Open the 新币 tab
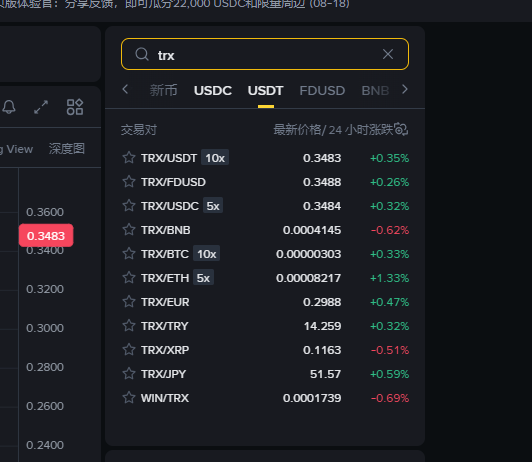The image size is (532, 462). [164, 91]
